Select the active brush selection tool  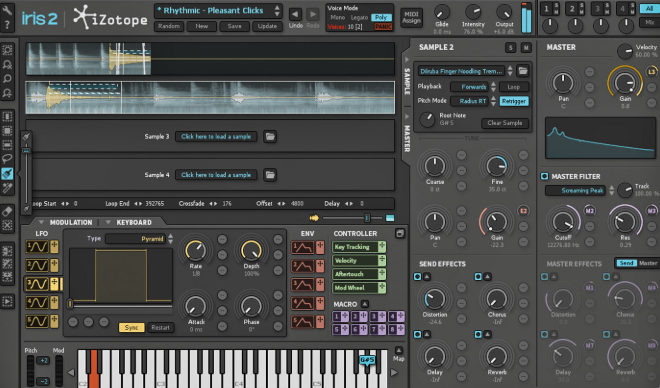pos(7,173)
